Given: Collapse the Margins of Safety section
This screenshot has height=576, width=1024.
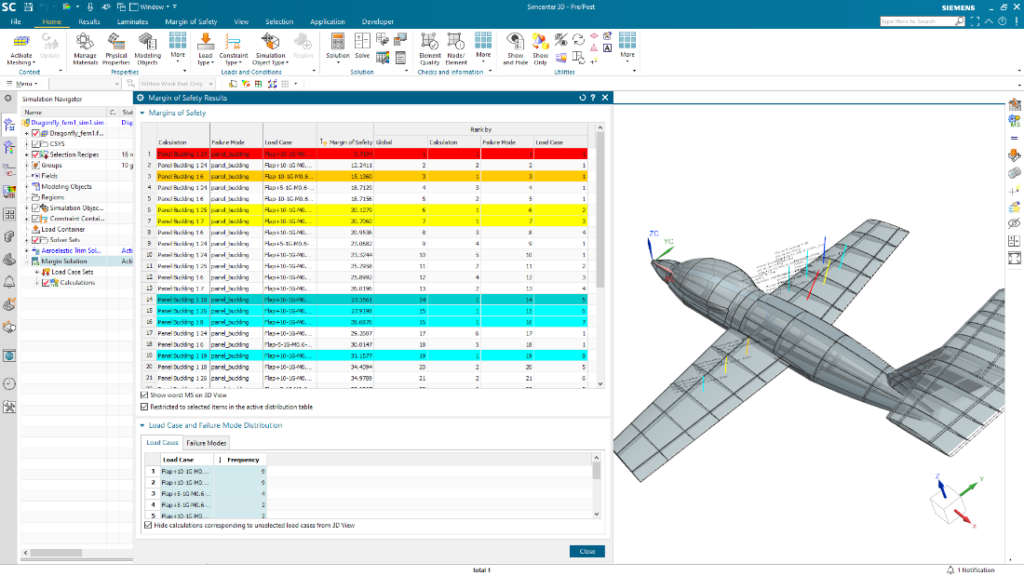Looking at the screenshot, I should [x=142, y=113].
